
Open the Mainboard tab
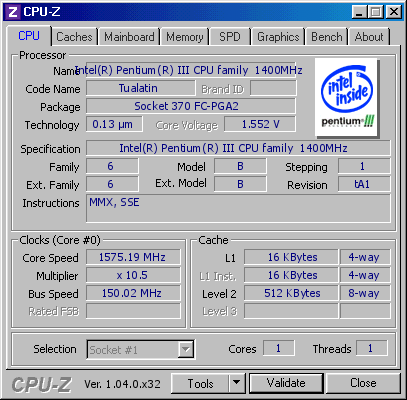(129, 37)
